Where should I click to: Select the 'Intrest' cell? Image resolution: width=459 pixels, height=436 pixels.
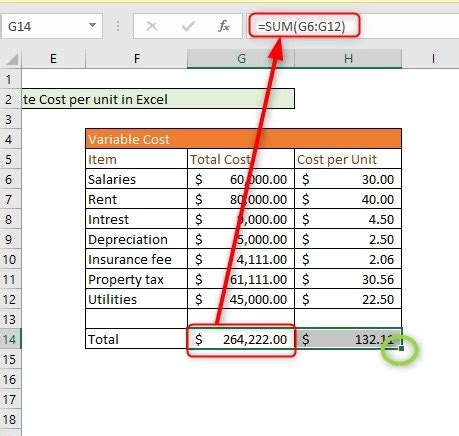(136, 219)
